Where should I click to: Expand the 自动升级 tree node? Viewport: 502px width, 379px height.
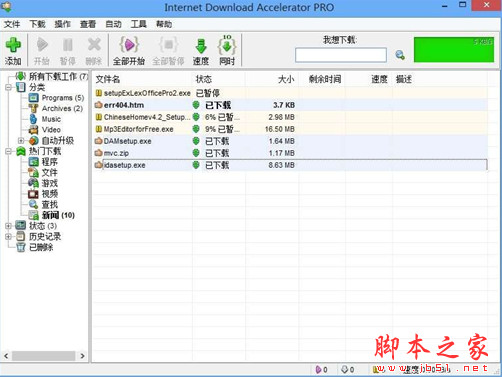tap(21, 141)
